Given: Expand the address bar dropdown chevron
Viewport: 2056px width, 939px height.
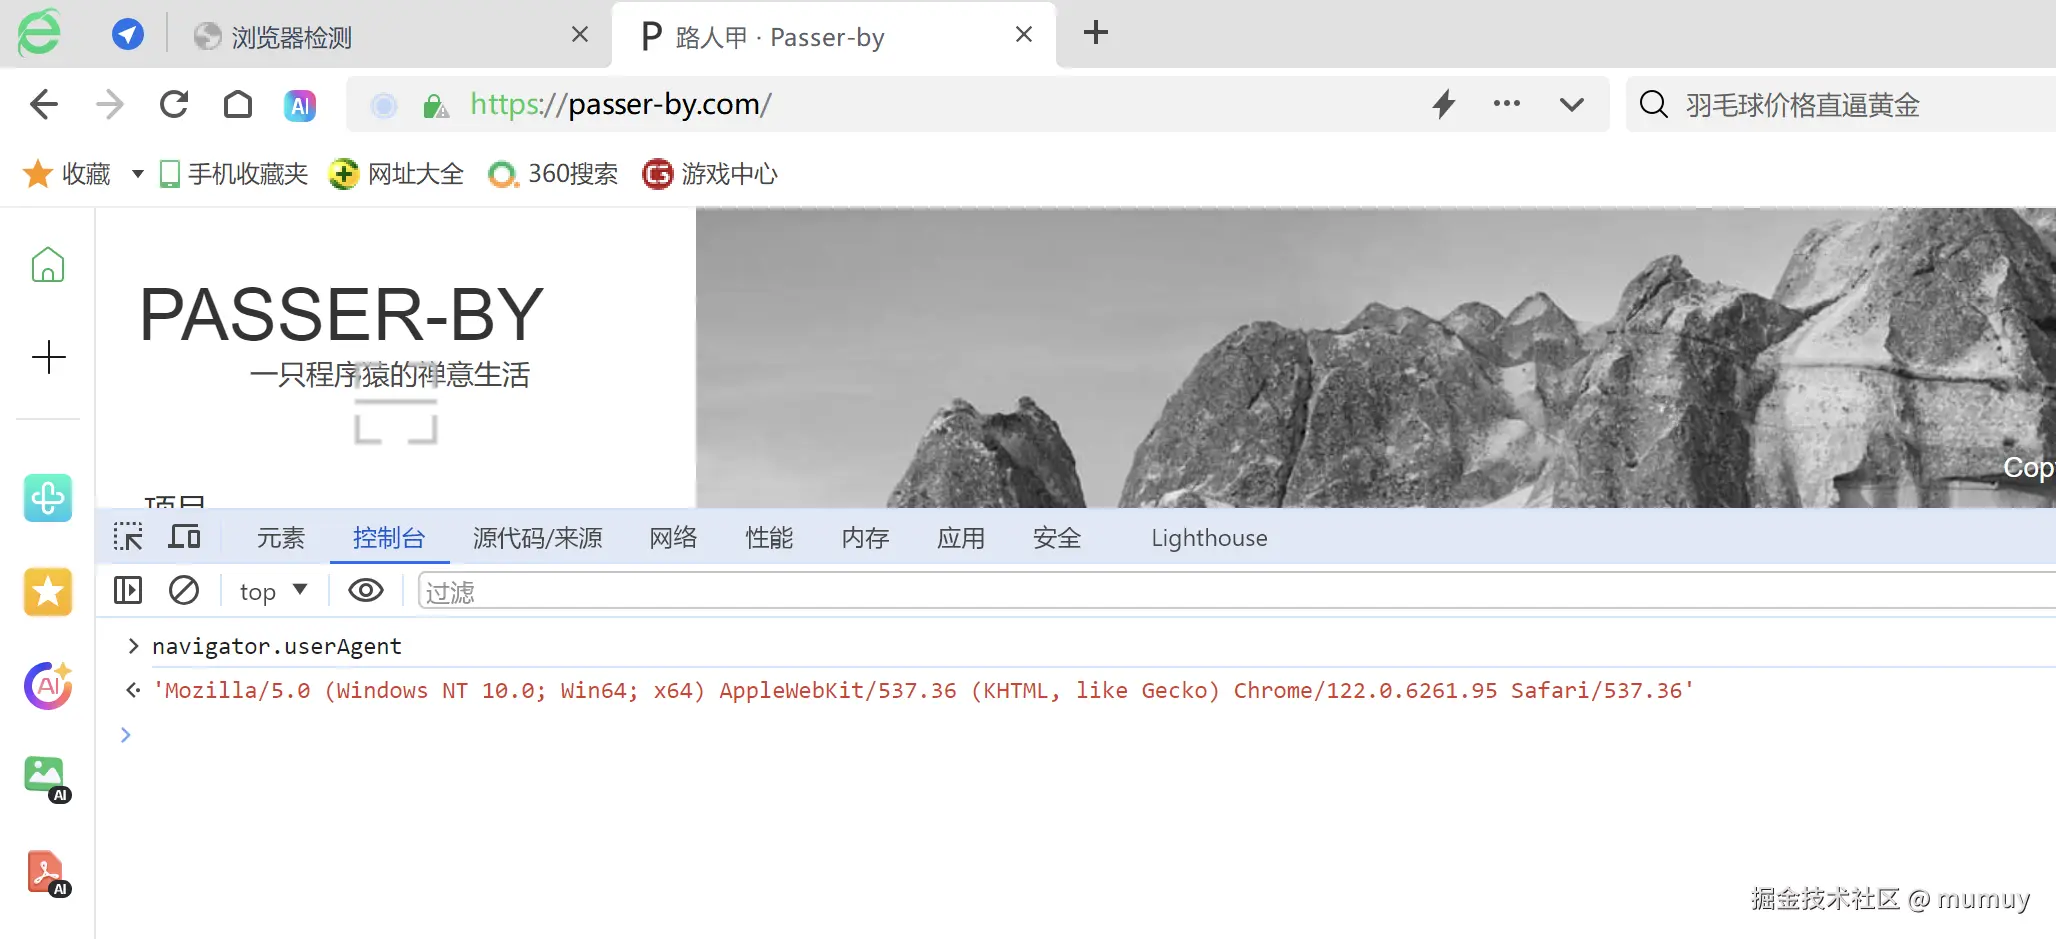Looking at the screenshot, I should point(1572,104).
